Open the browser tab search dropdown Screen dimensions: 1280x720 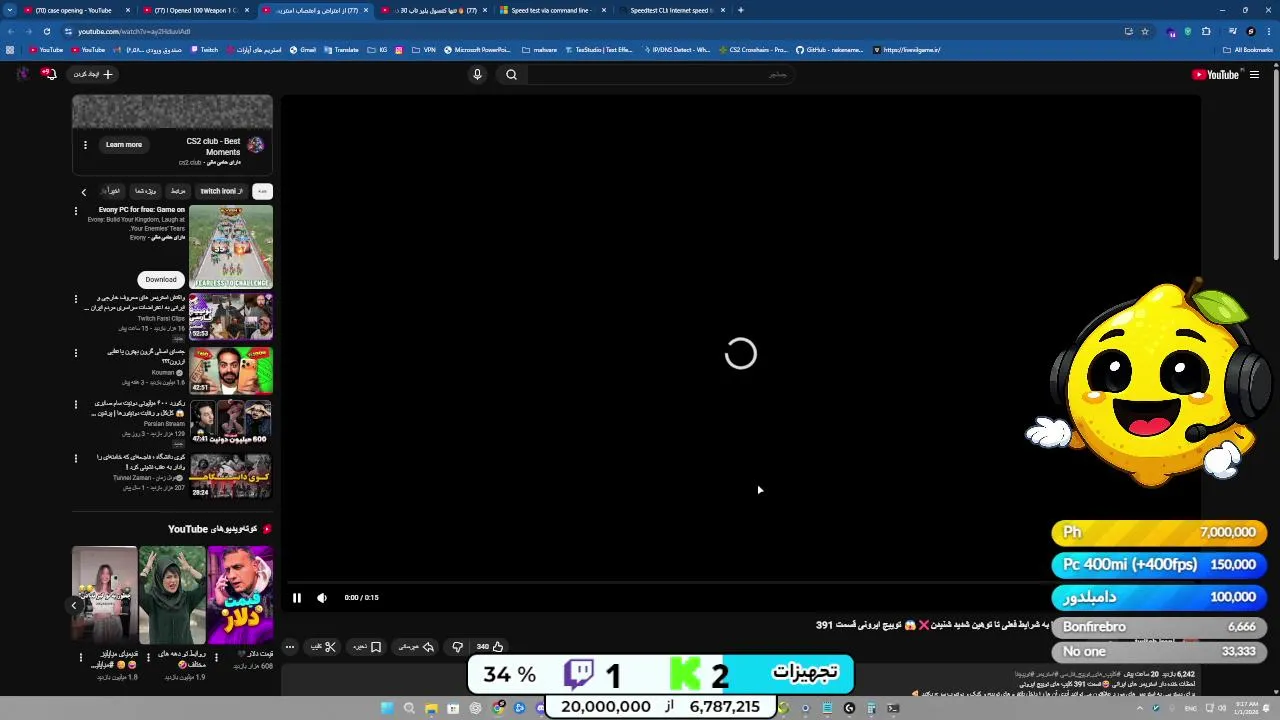pos(10,10)
